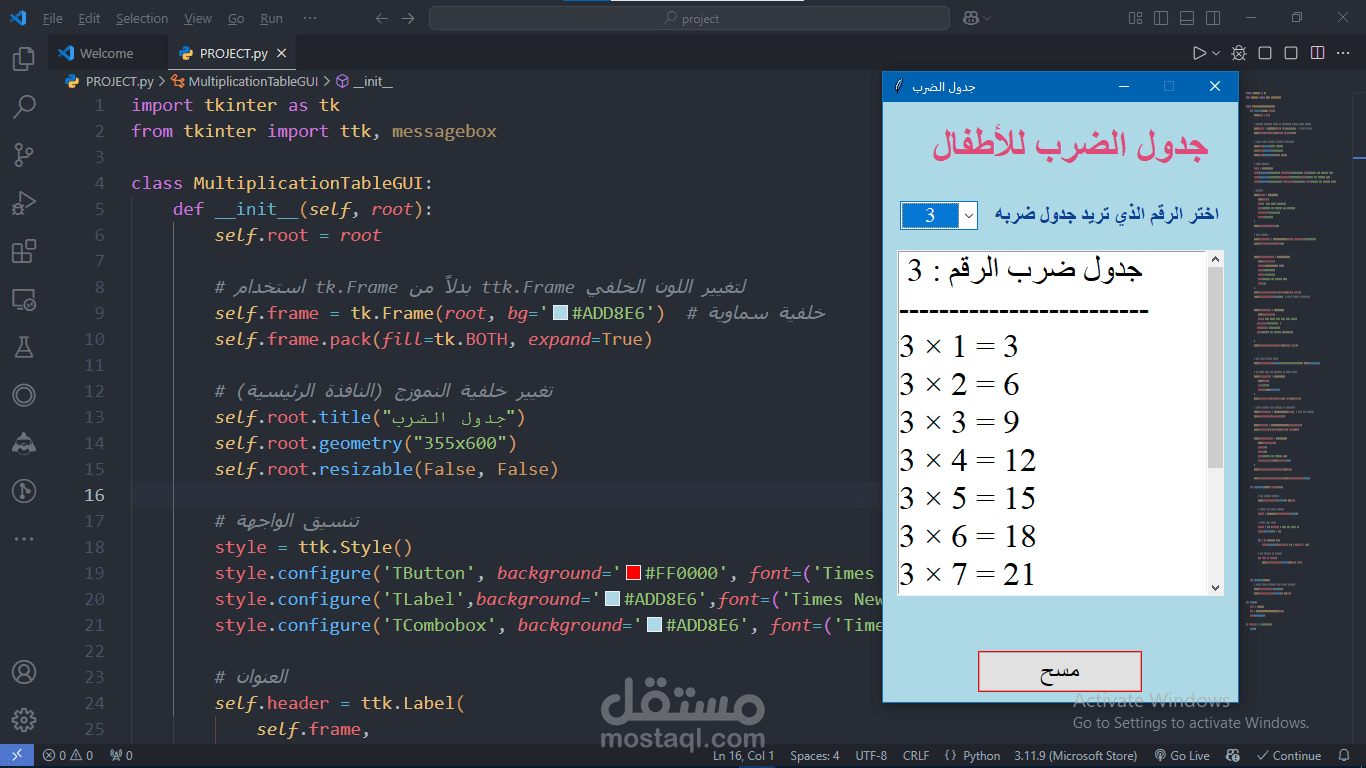The height and width of the screenshot is (768, 1366).
Task: Click Go Live in status bar
Action: (x=1182, y=756)
